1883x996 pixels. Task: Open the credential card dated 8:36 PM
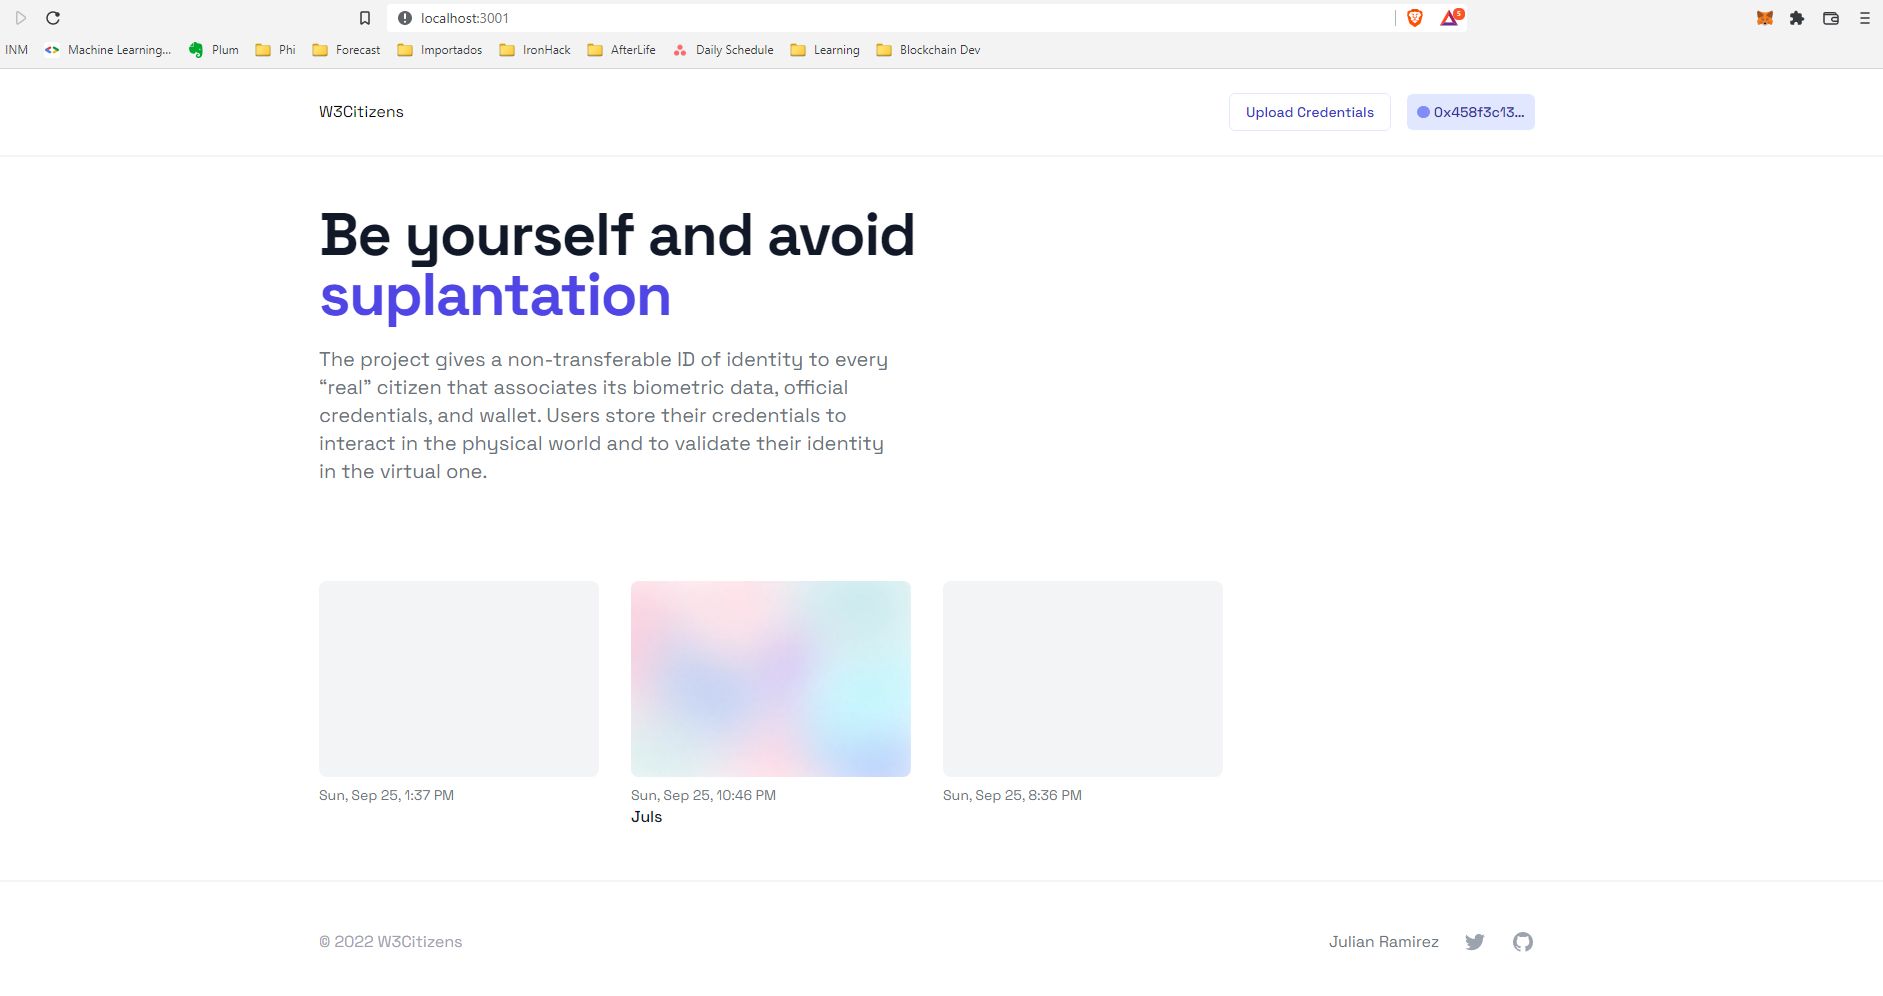tap(1083, 679)
